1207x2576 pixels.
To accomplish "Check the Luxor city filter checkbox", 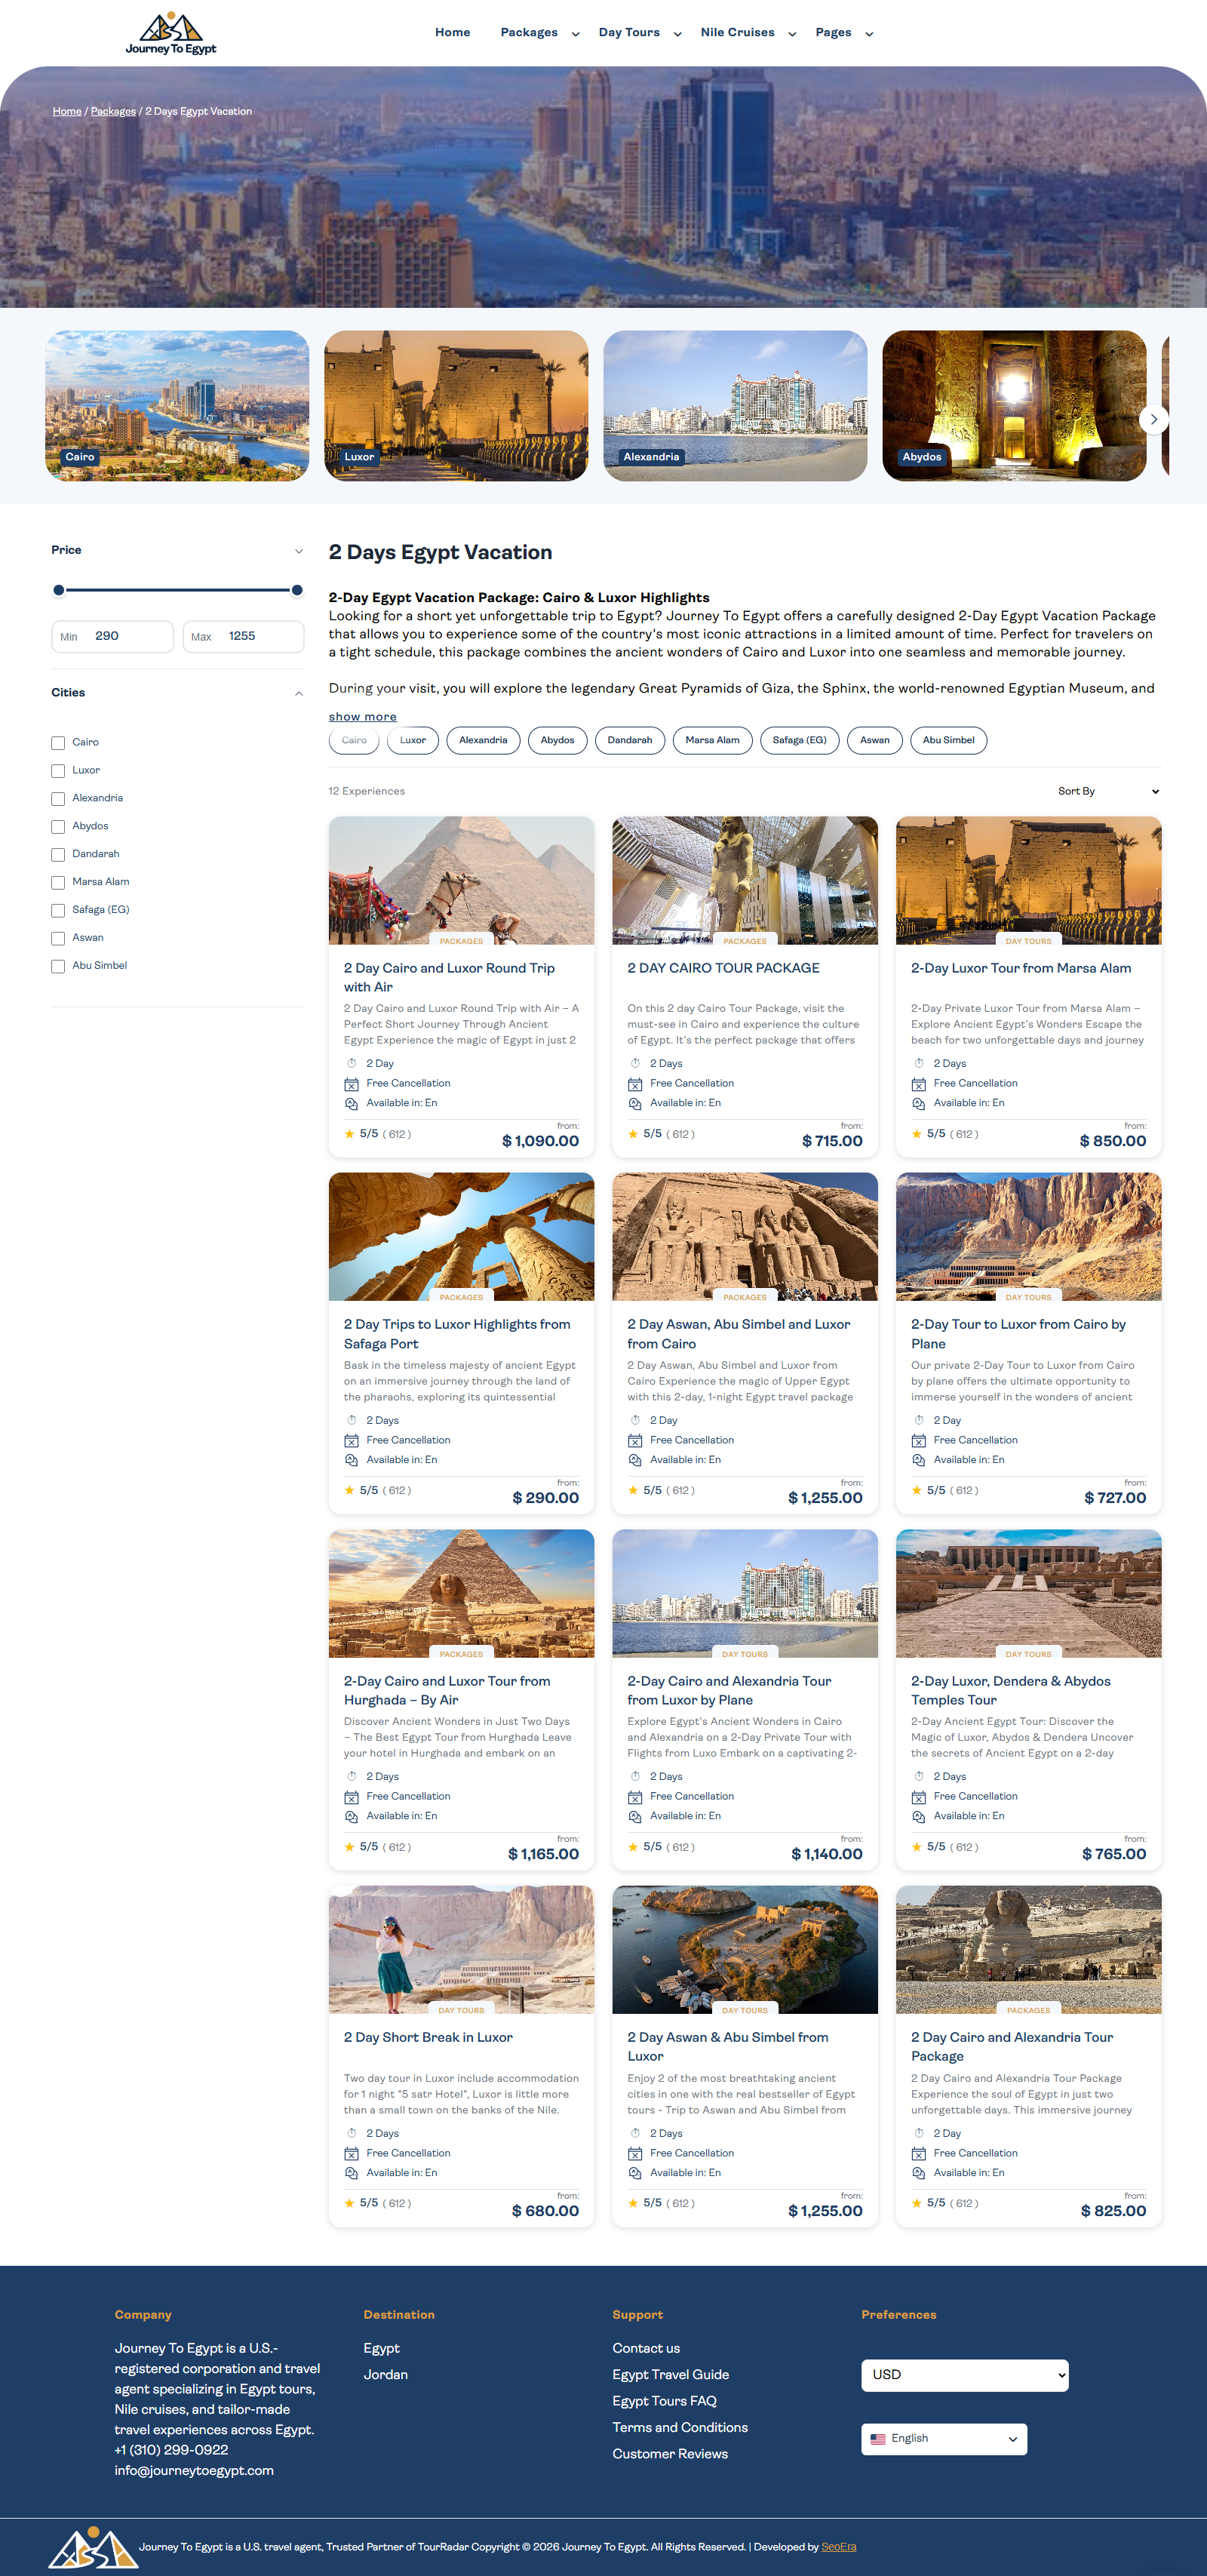I will [58, 771].
